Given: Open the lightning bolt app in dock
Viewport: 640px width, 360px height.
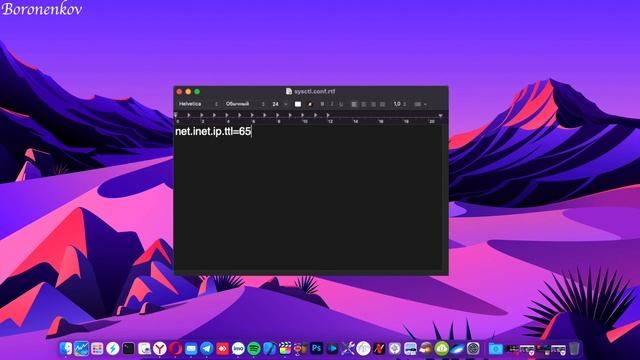Looking at the screenshot, I should point(113,349).
